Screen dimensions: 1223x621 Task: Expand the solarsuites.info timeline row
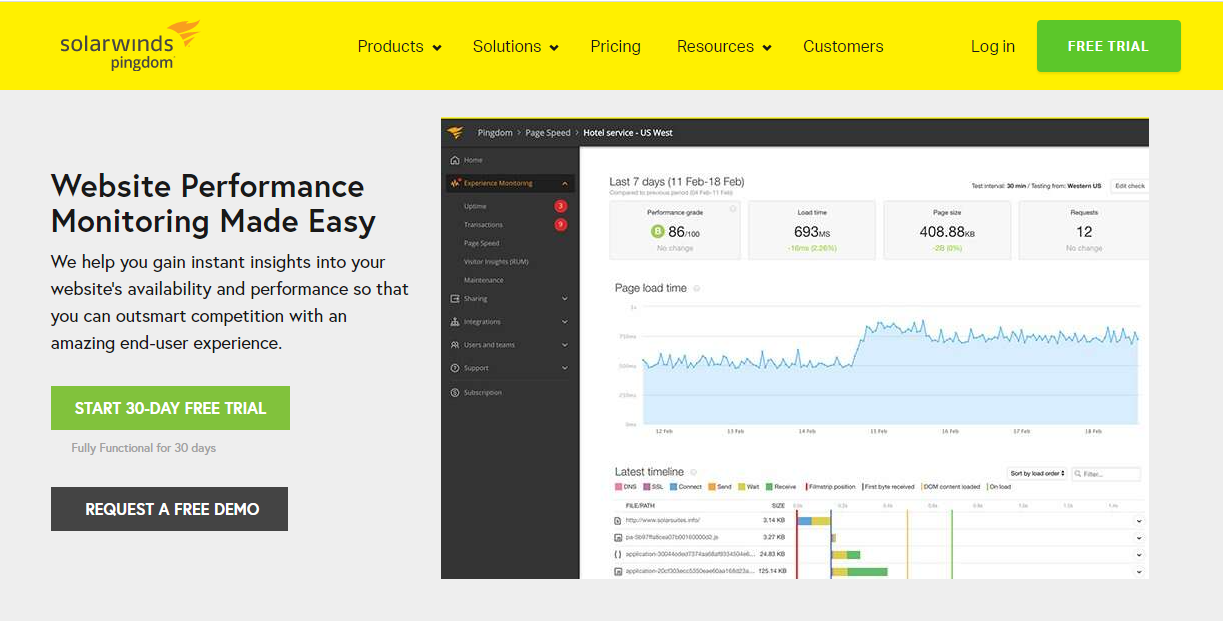[1139, 521]
